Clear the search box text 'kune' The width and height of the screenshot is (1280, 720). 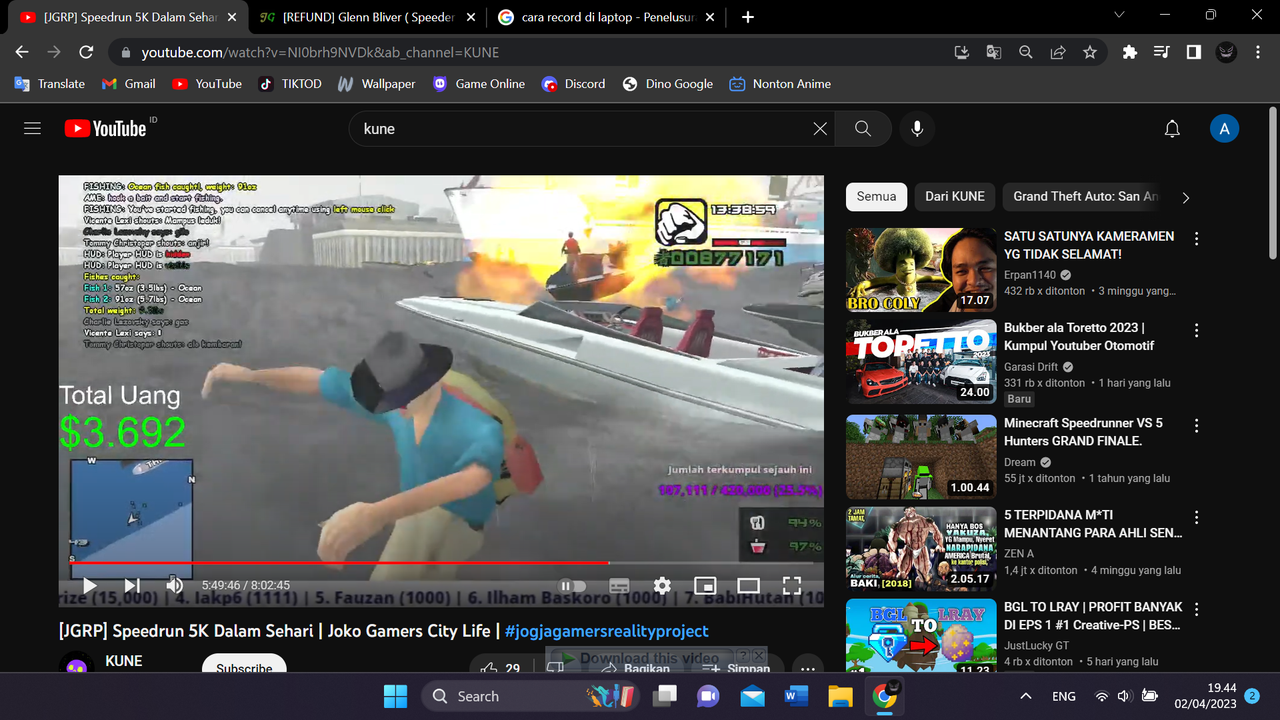click(820, 128)
